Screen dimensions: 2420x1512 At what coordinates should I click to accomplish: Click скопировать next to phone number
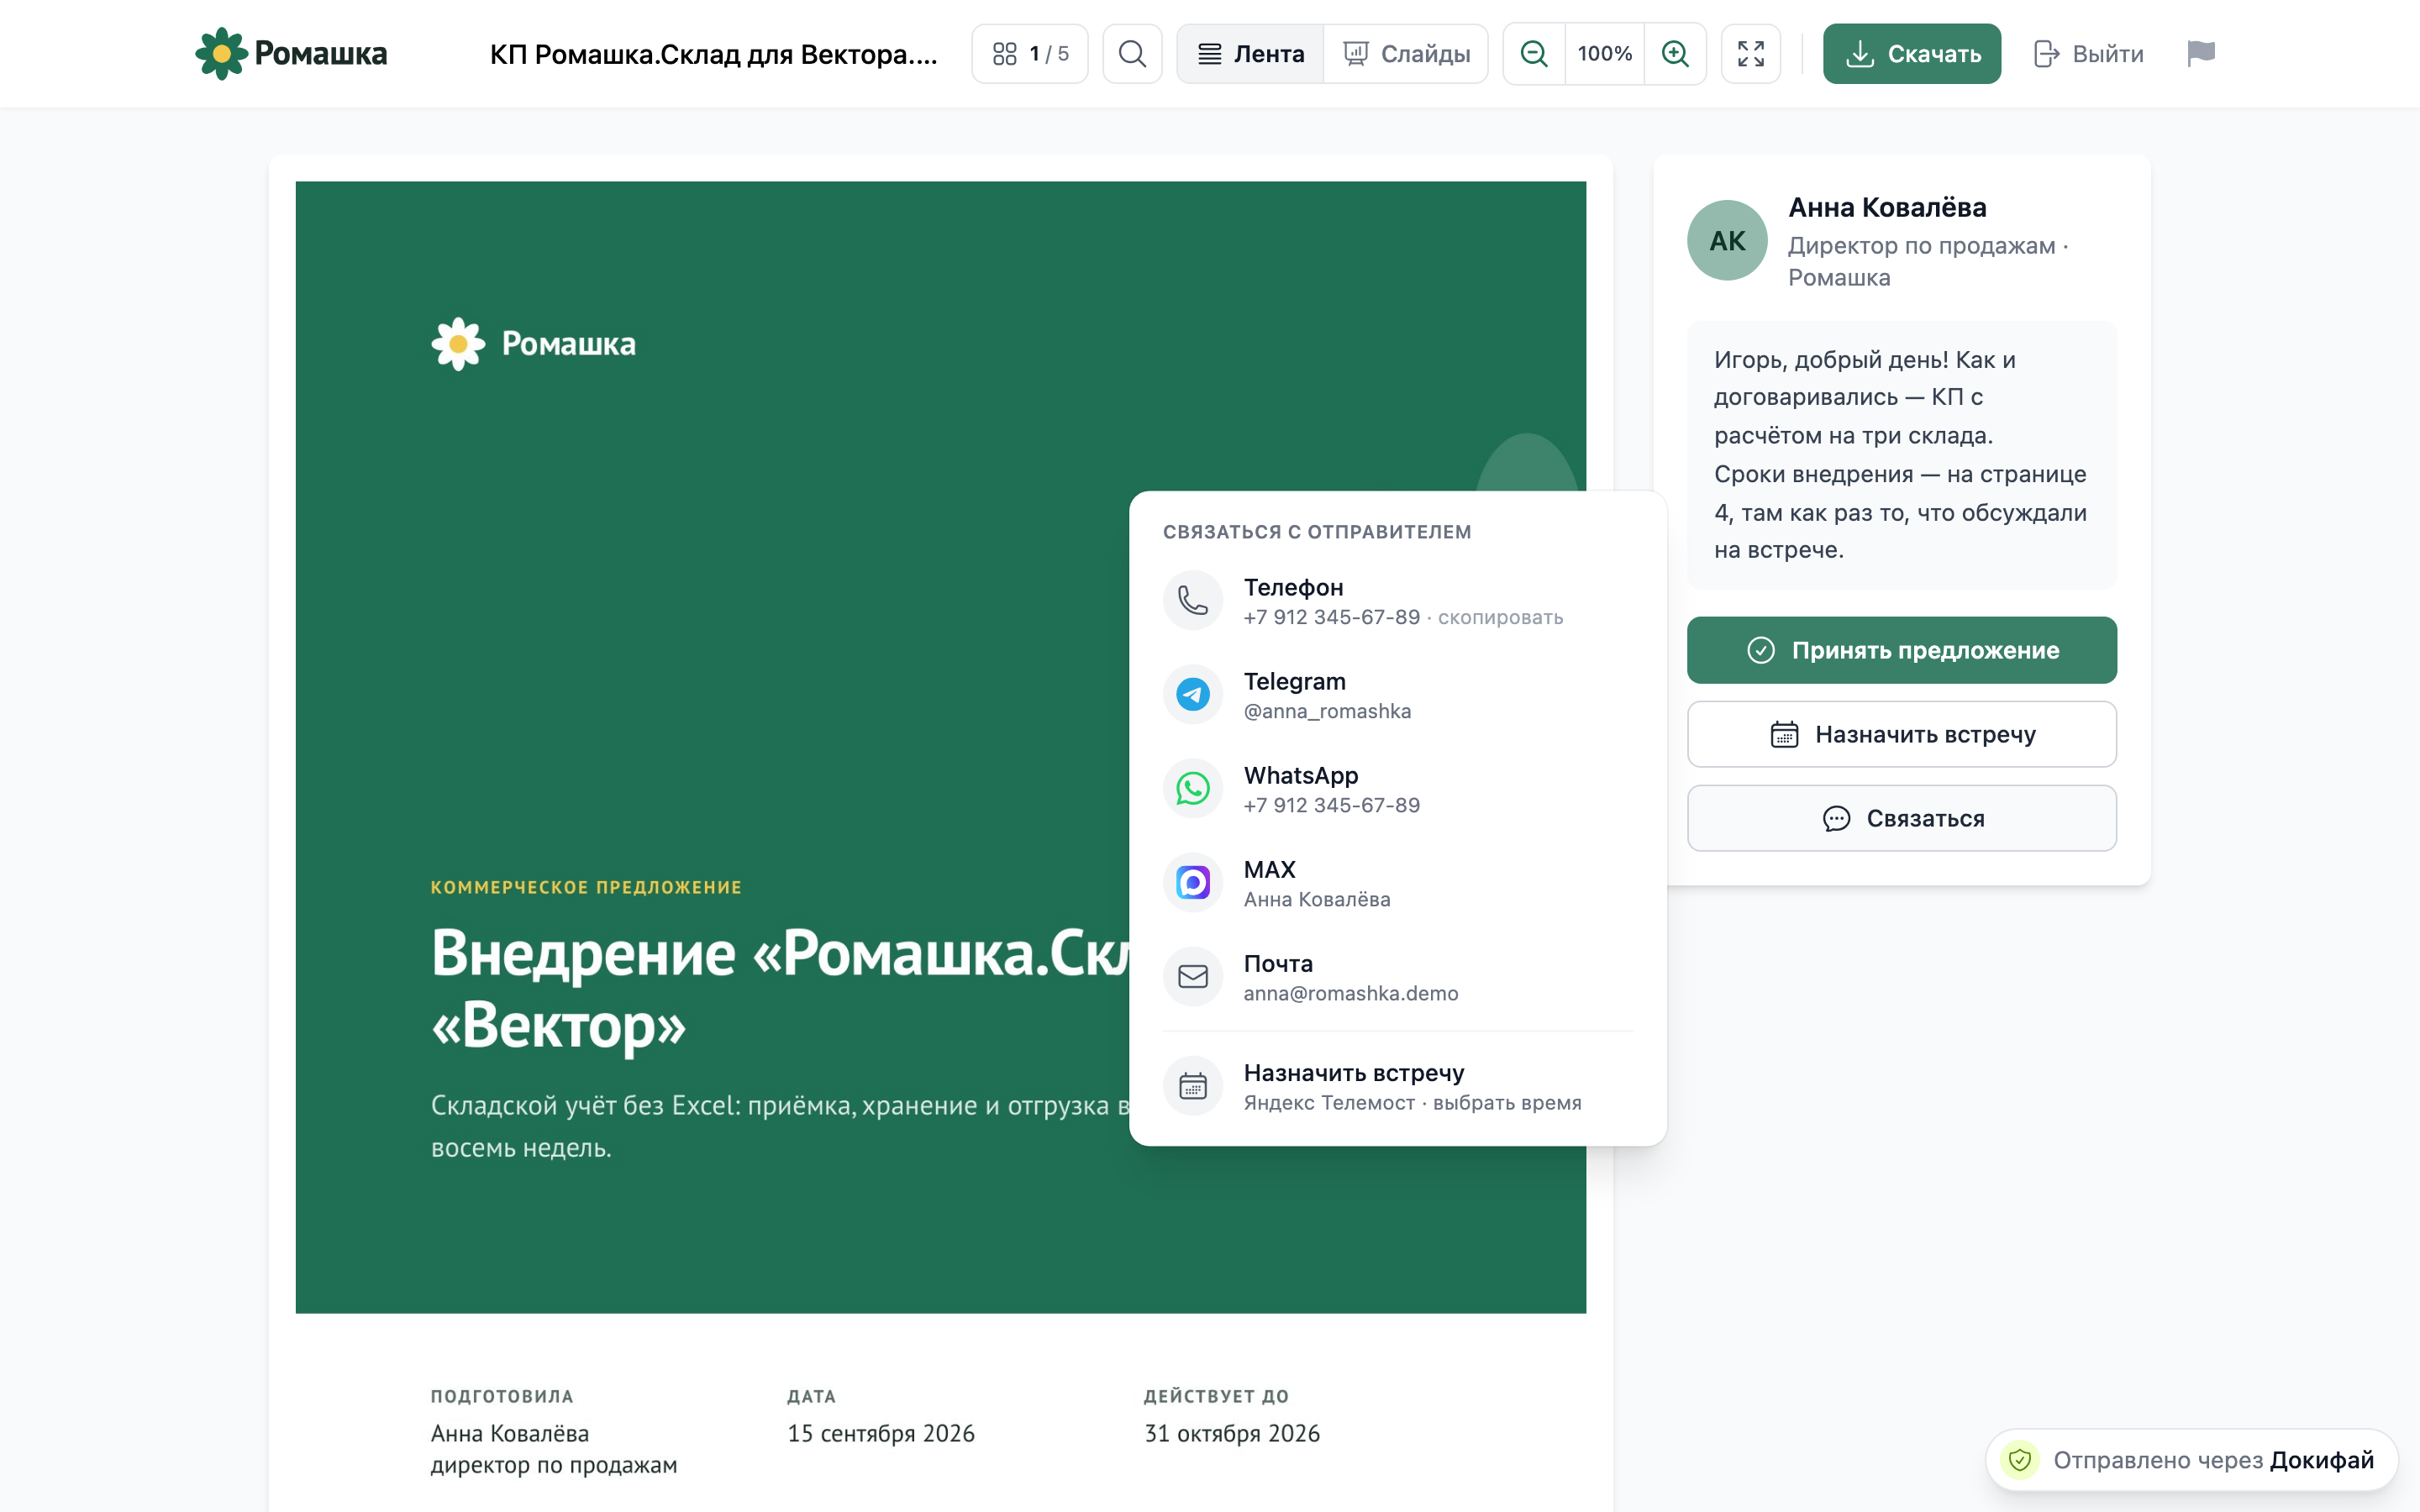1500,618
